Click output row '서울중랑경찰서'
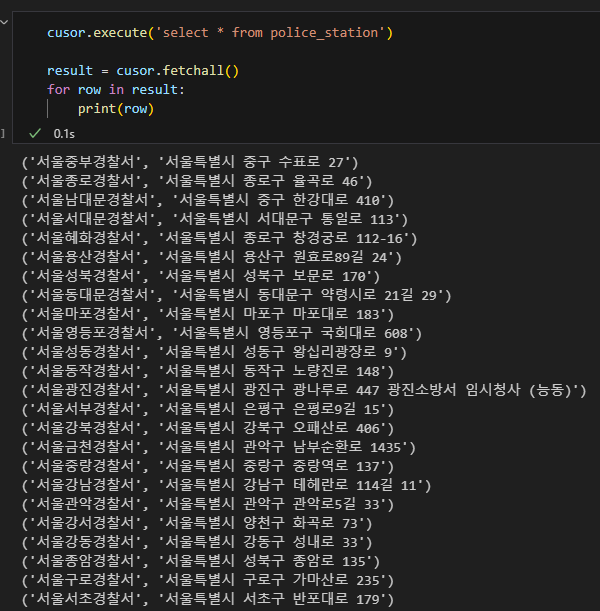 tap(208, 466)
